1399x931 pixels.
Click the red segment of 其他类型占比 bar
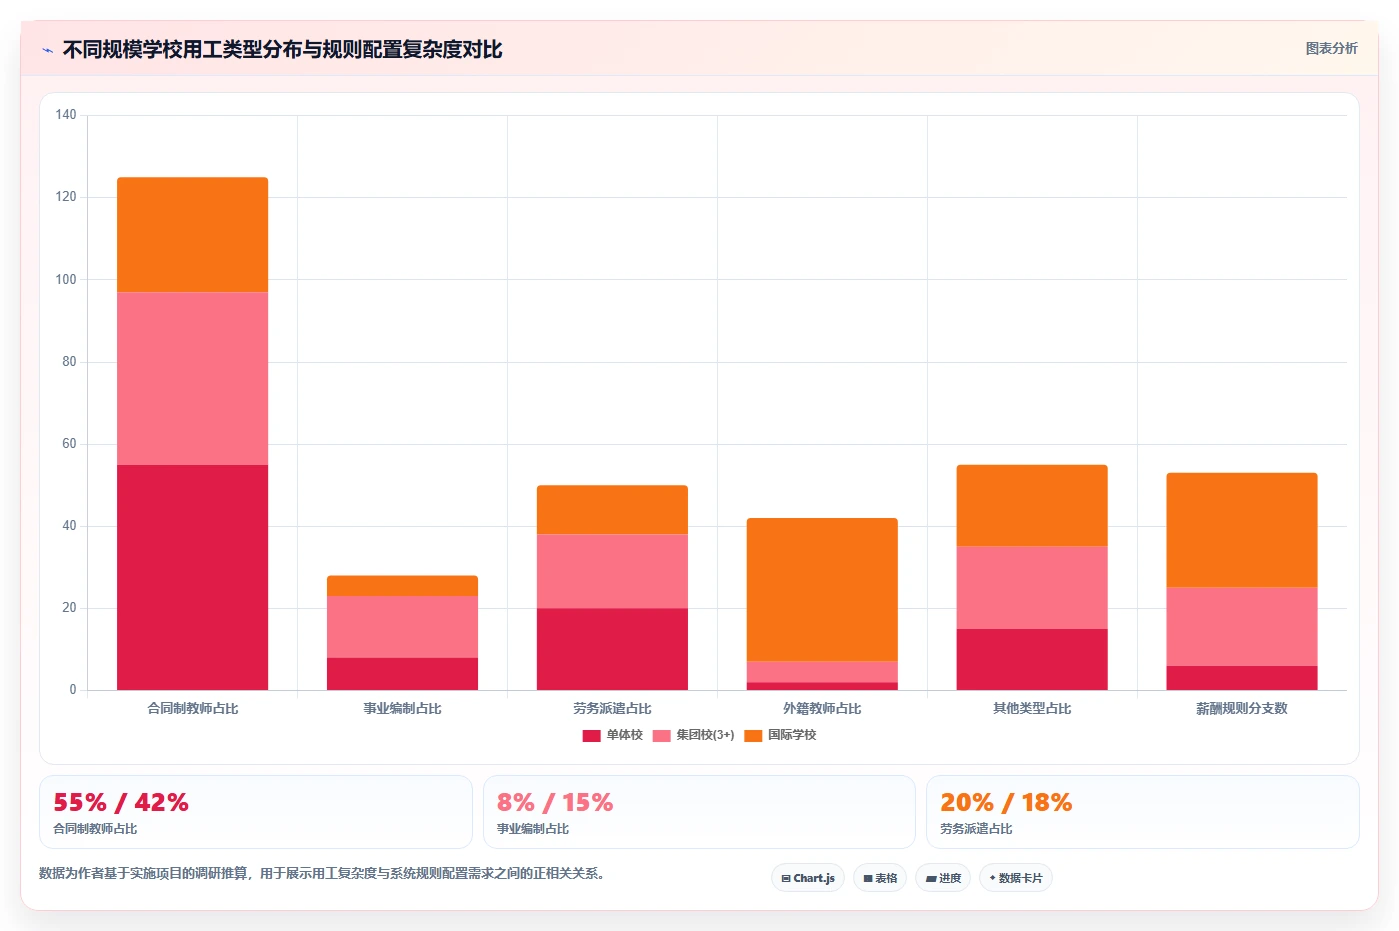(x=1032, y=659)
